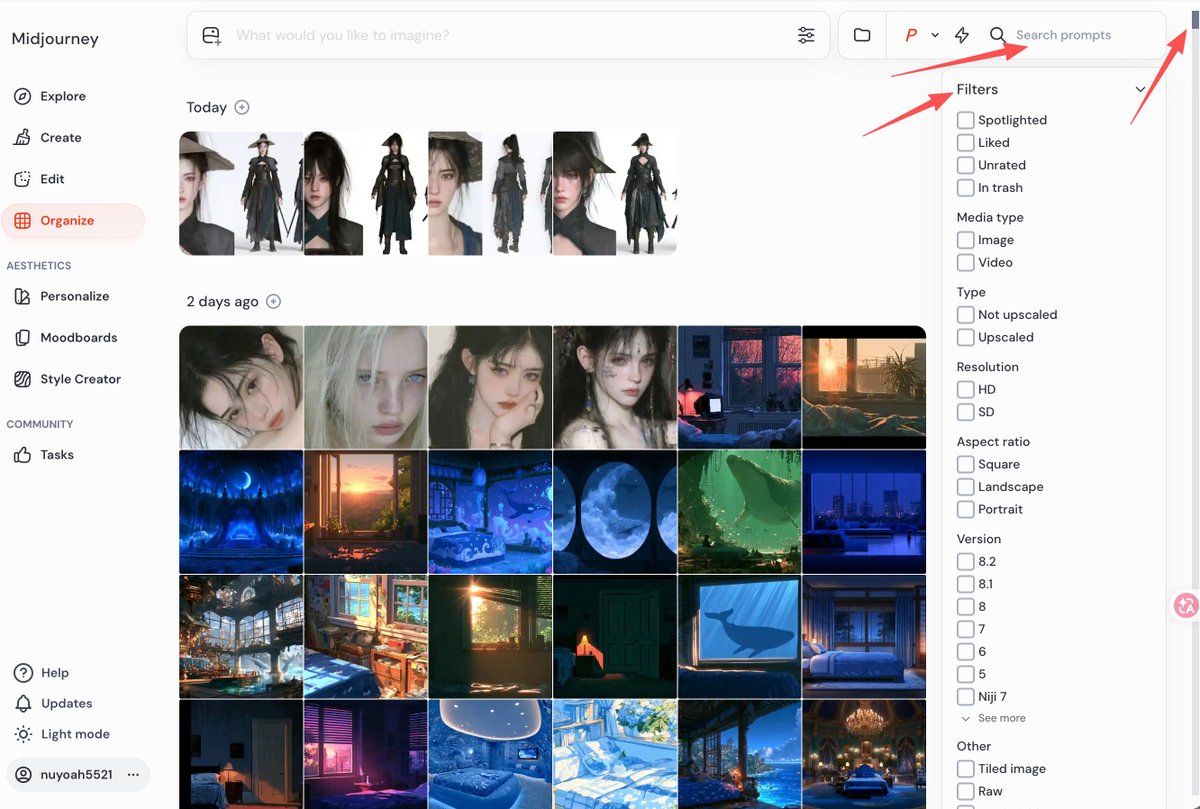This screenshot has height=809, width=1200.
Task: Go to Tasks thumbs-up item
Action: 44,454
